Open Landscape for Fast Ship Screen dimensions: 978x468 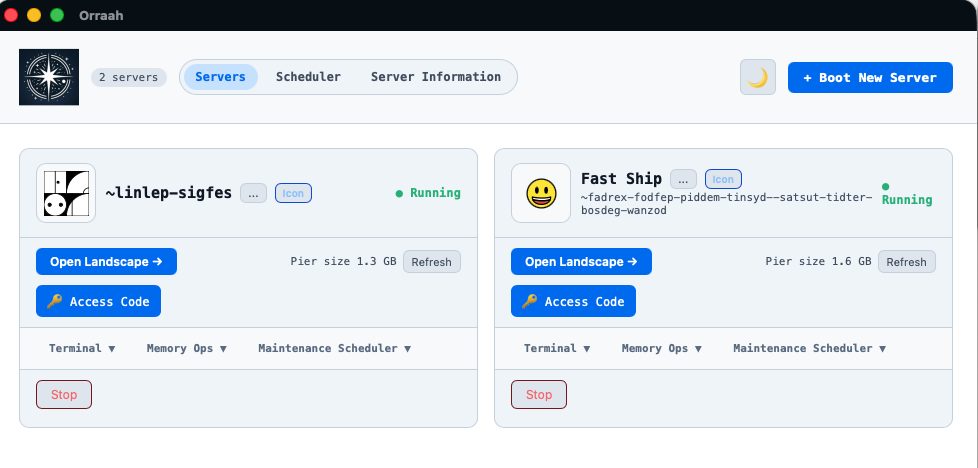click(x=581, y=261)
